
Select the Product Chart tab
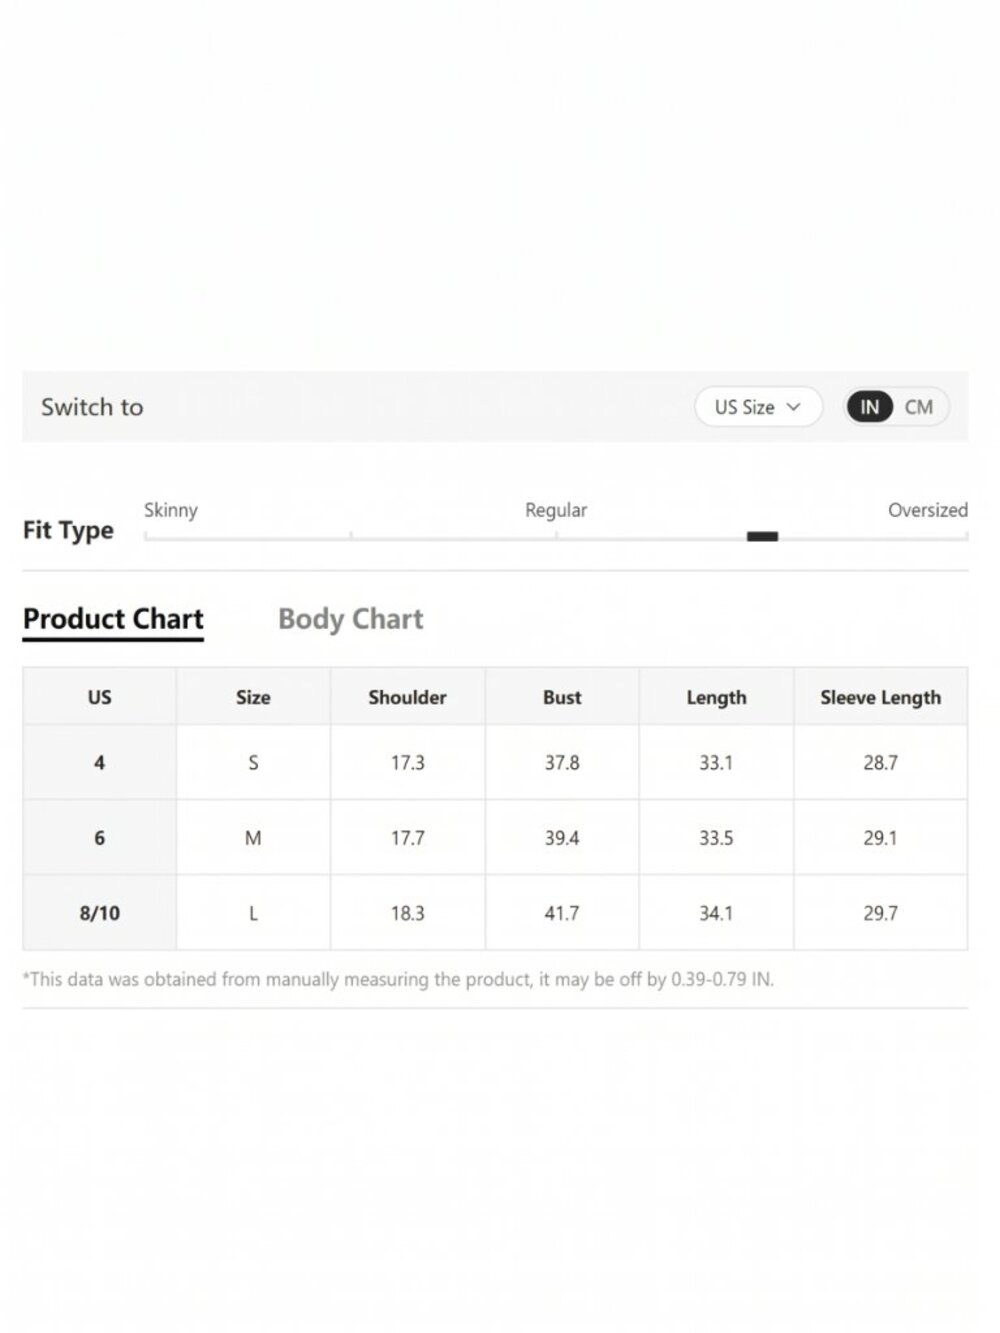(x=113, y=620)
